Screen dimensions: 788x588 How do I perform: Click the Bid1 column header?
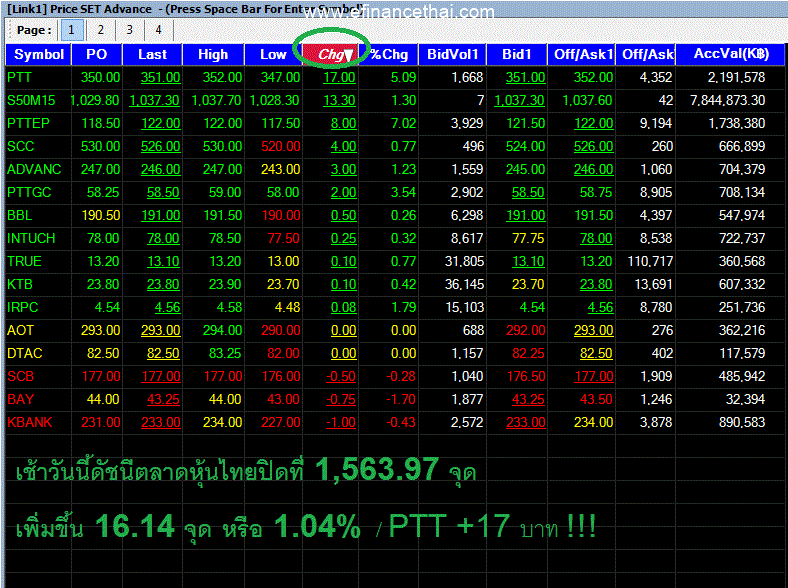[517, 54]
